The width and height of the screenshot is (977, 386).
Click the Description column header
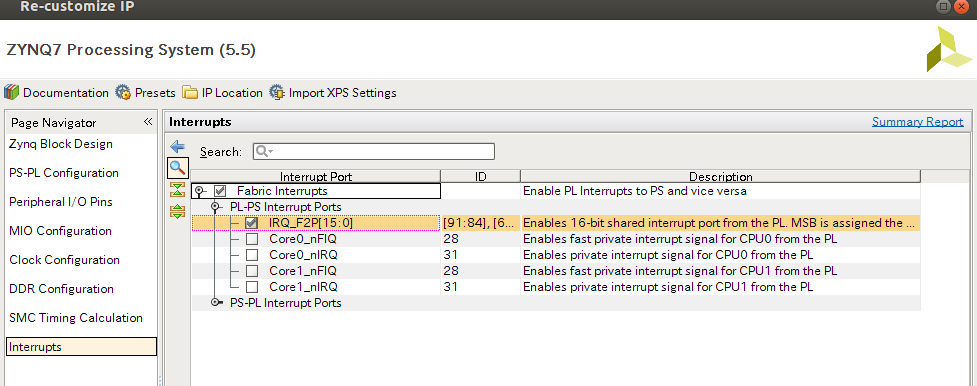click(x=720, y=176)
